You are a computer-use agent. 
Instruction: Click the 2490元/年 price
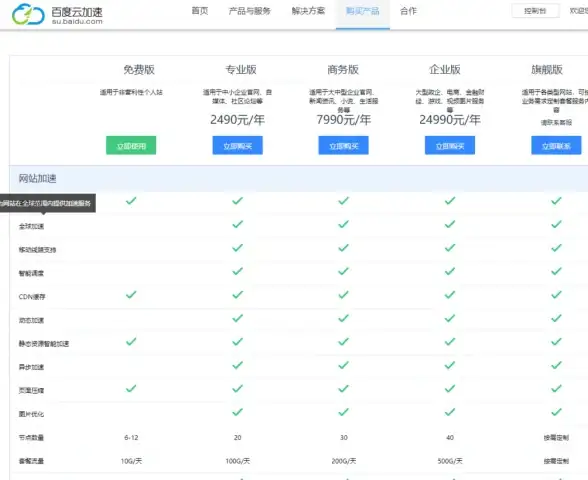point(237,120)
